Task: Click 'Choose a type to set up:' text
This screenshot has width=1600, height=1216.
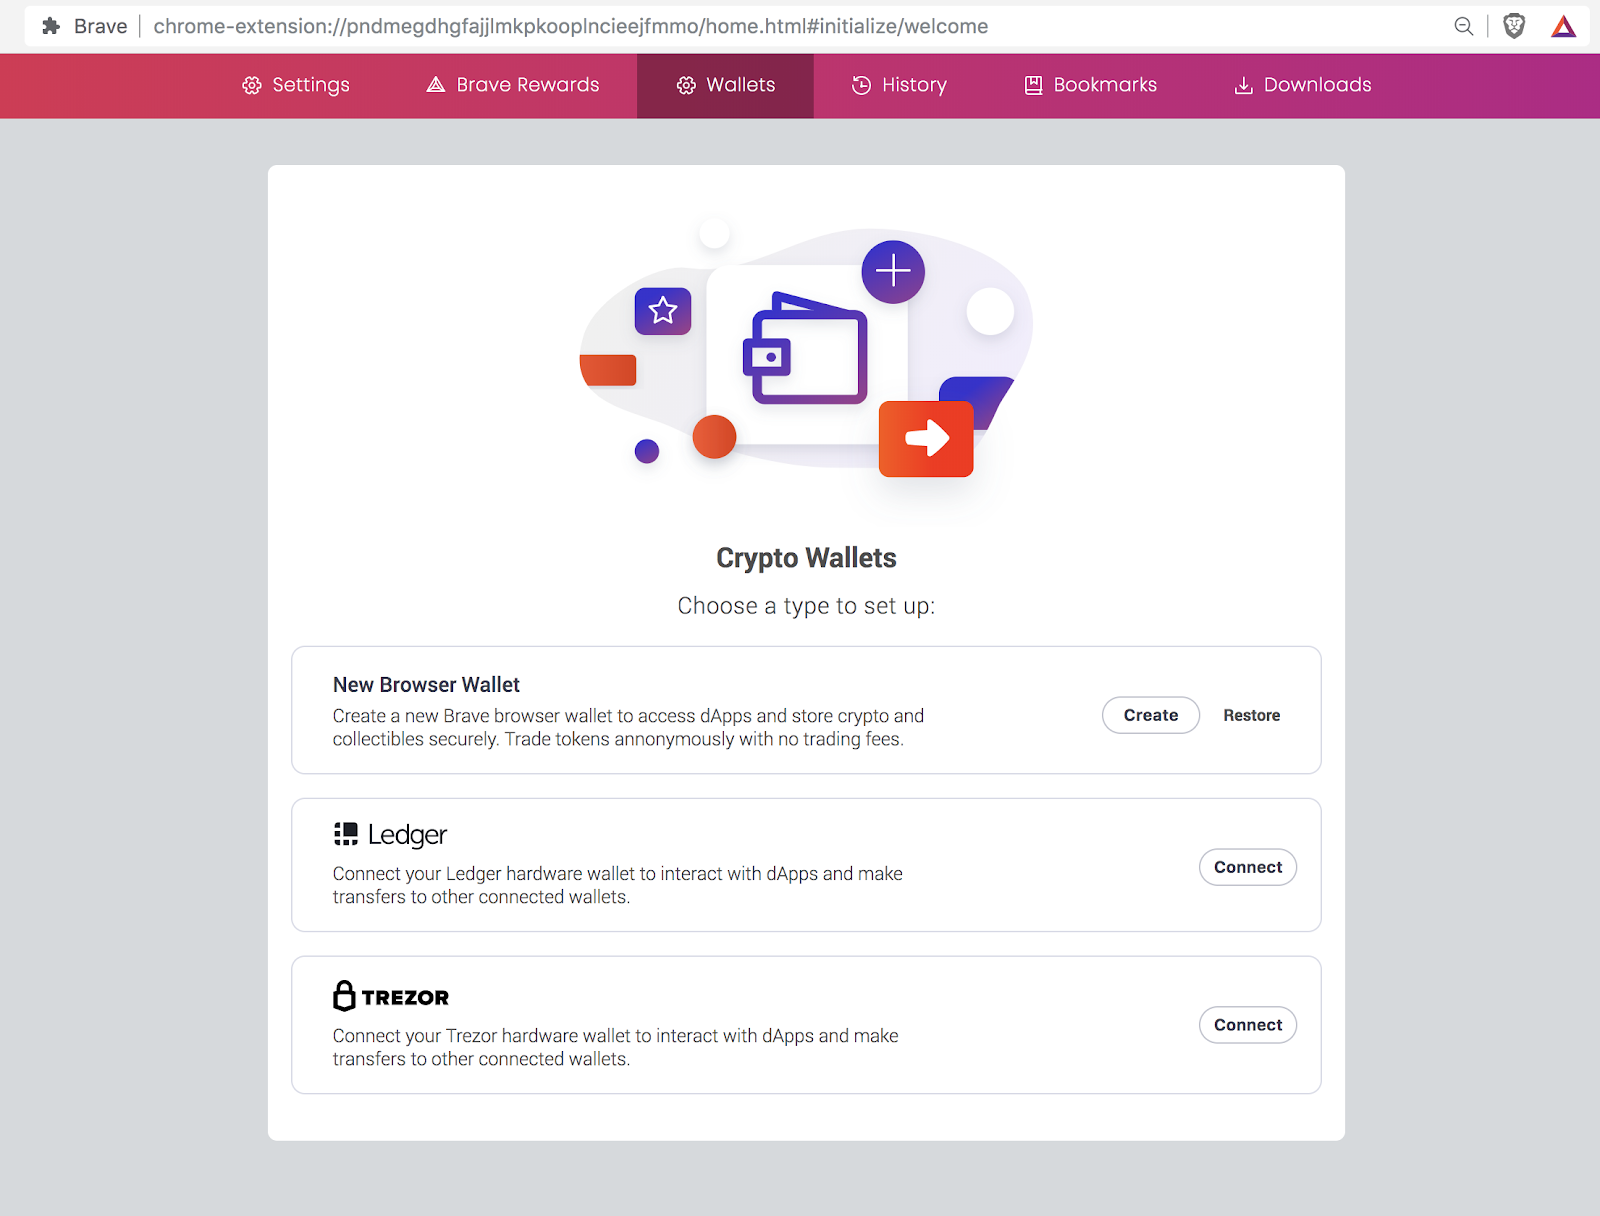Action: pyautogui.click(x=806, y=606)
